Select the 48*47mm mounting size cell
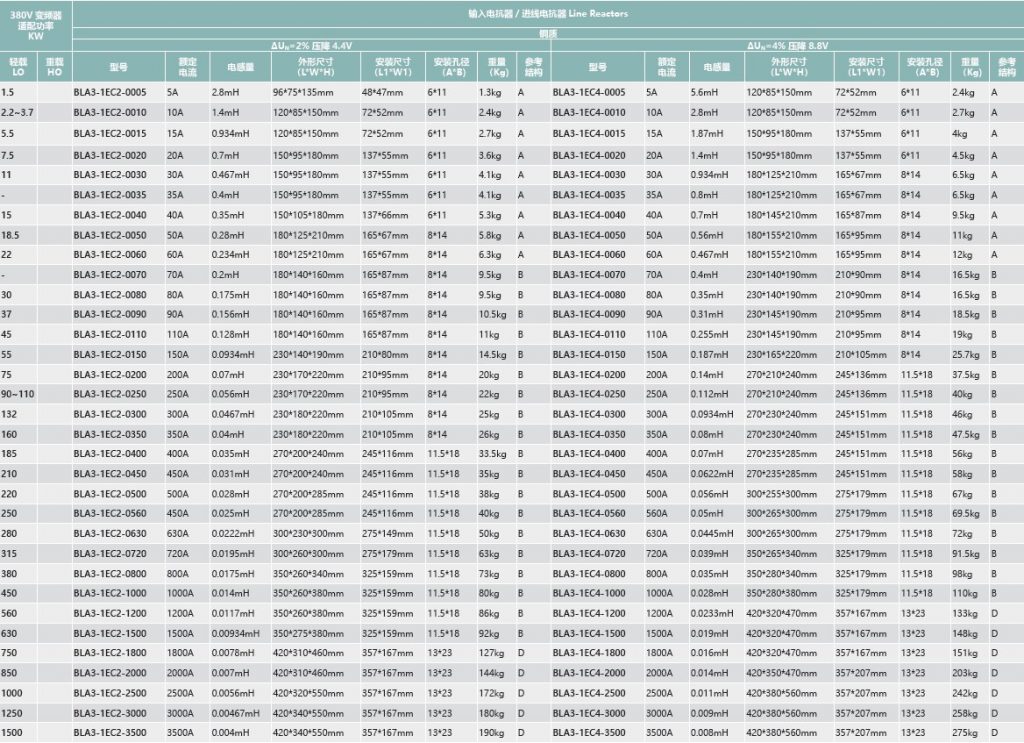1024x743 pixels. (382, 93)
